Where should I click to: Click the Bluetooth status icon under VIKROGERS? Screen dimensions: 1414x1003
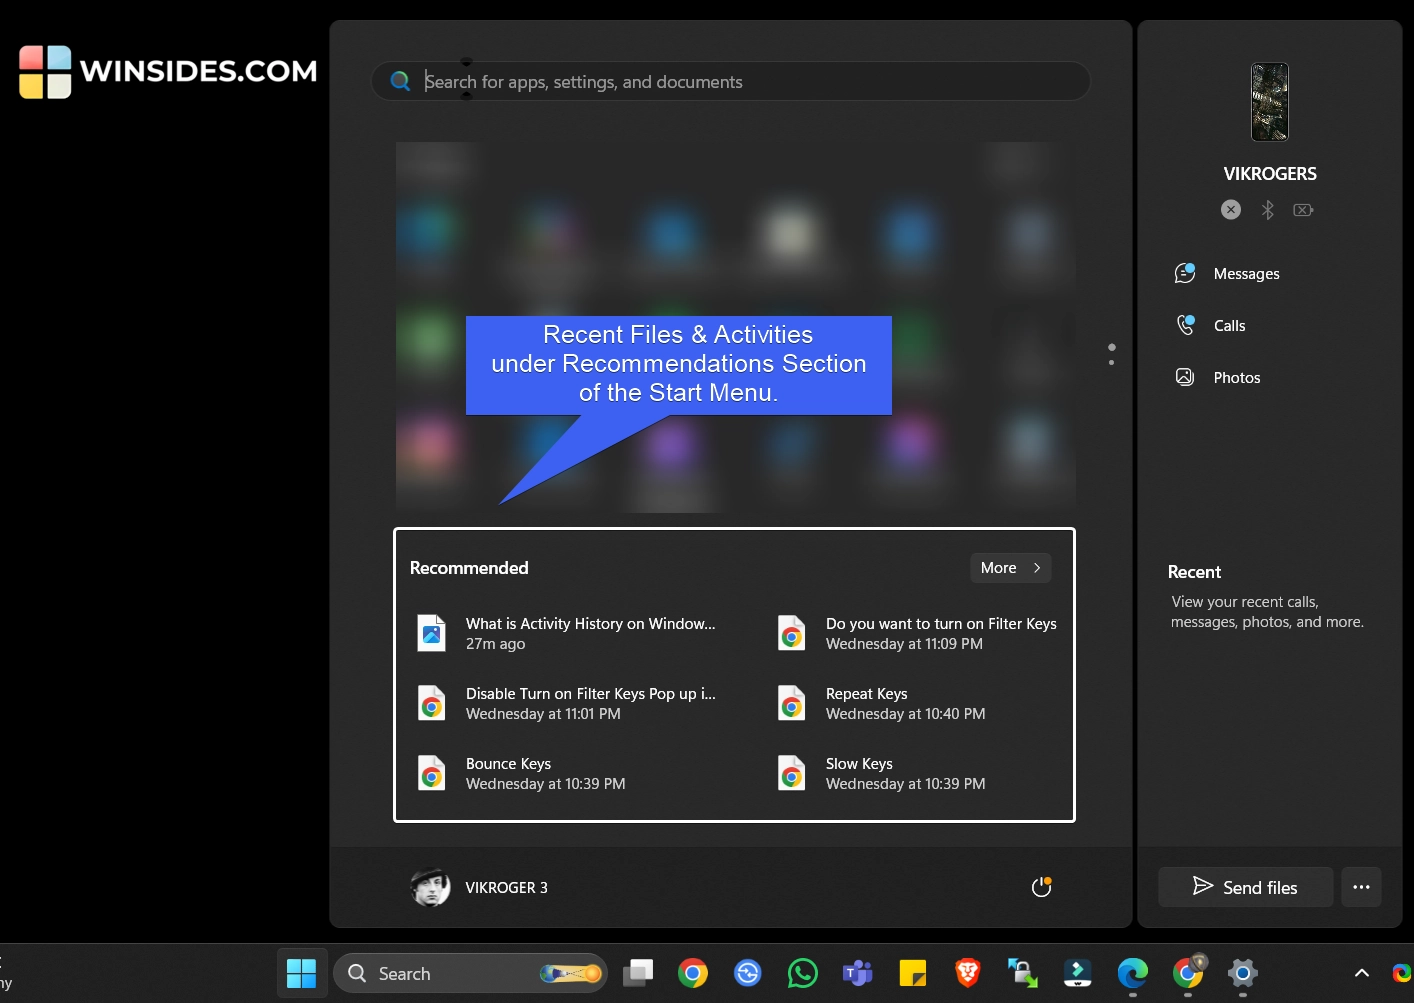point(1267,209)
